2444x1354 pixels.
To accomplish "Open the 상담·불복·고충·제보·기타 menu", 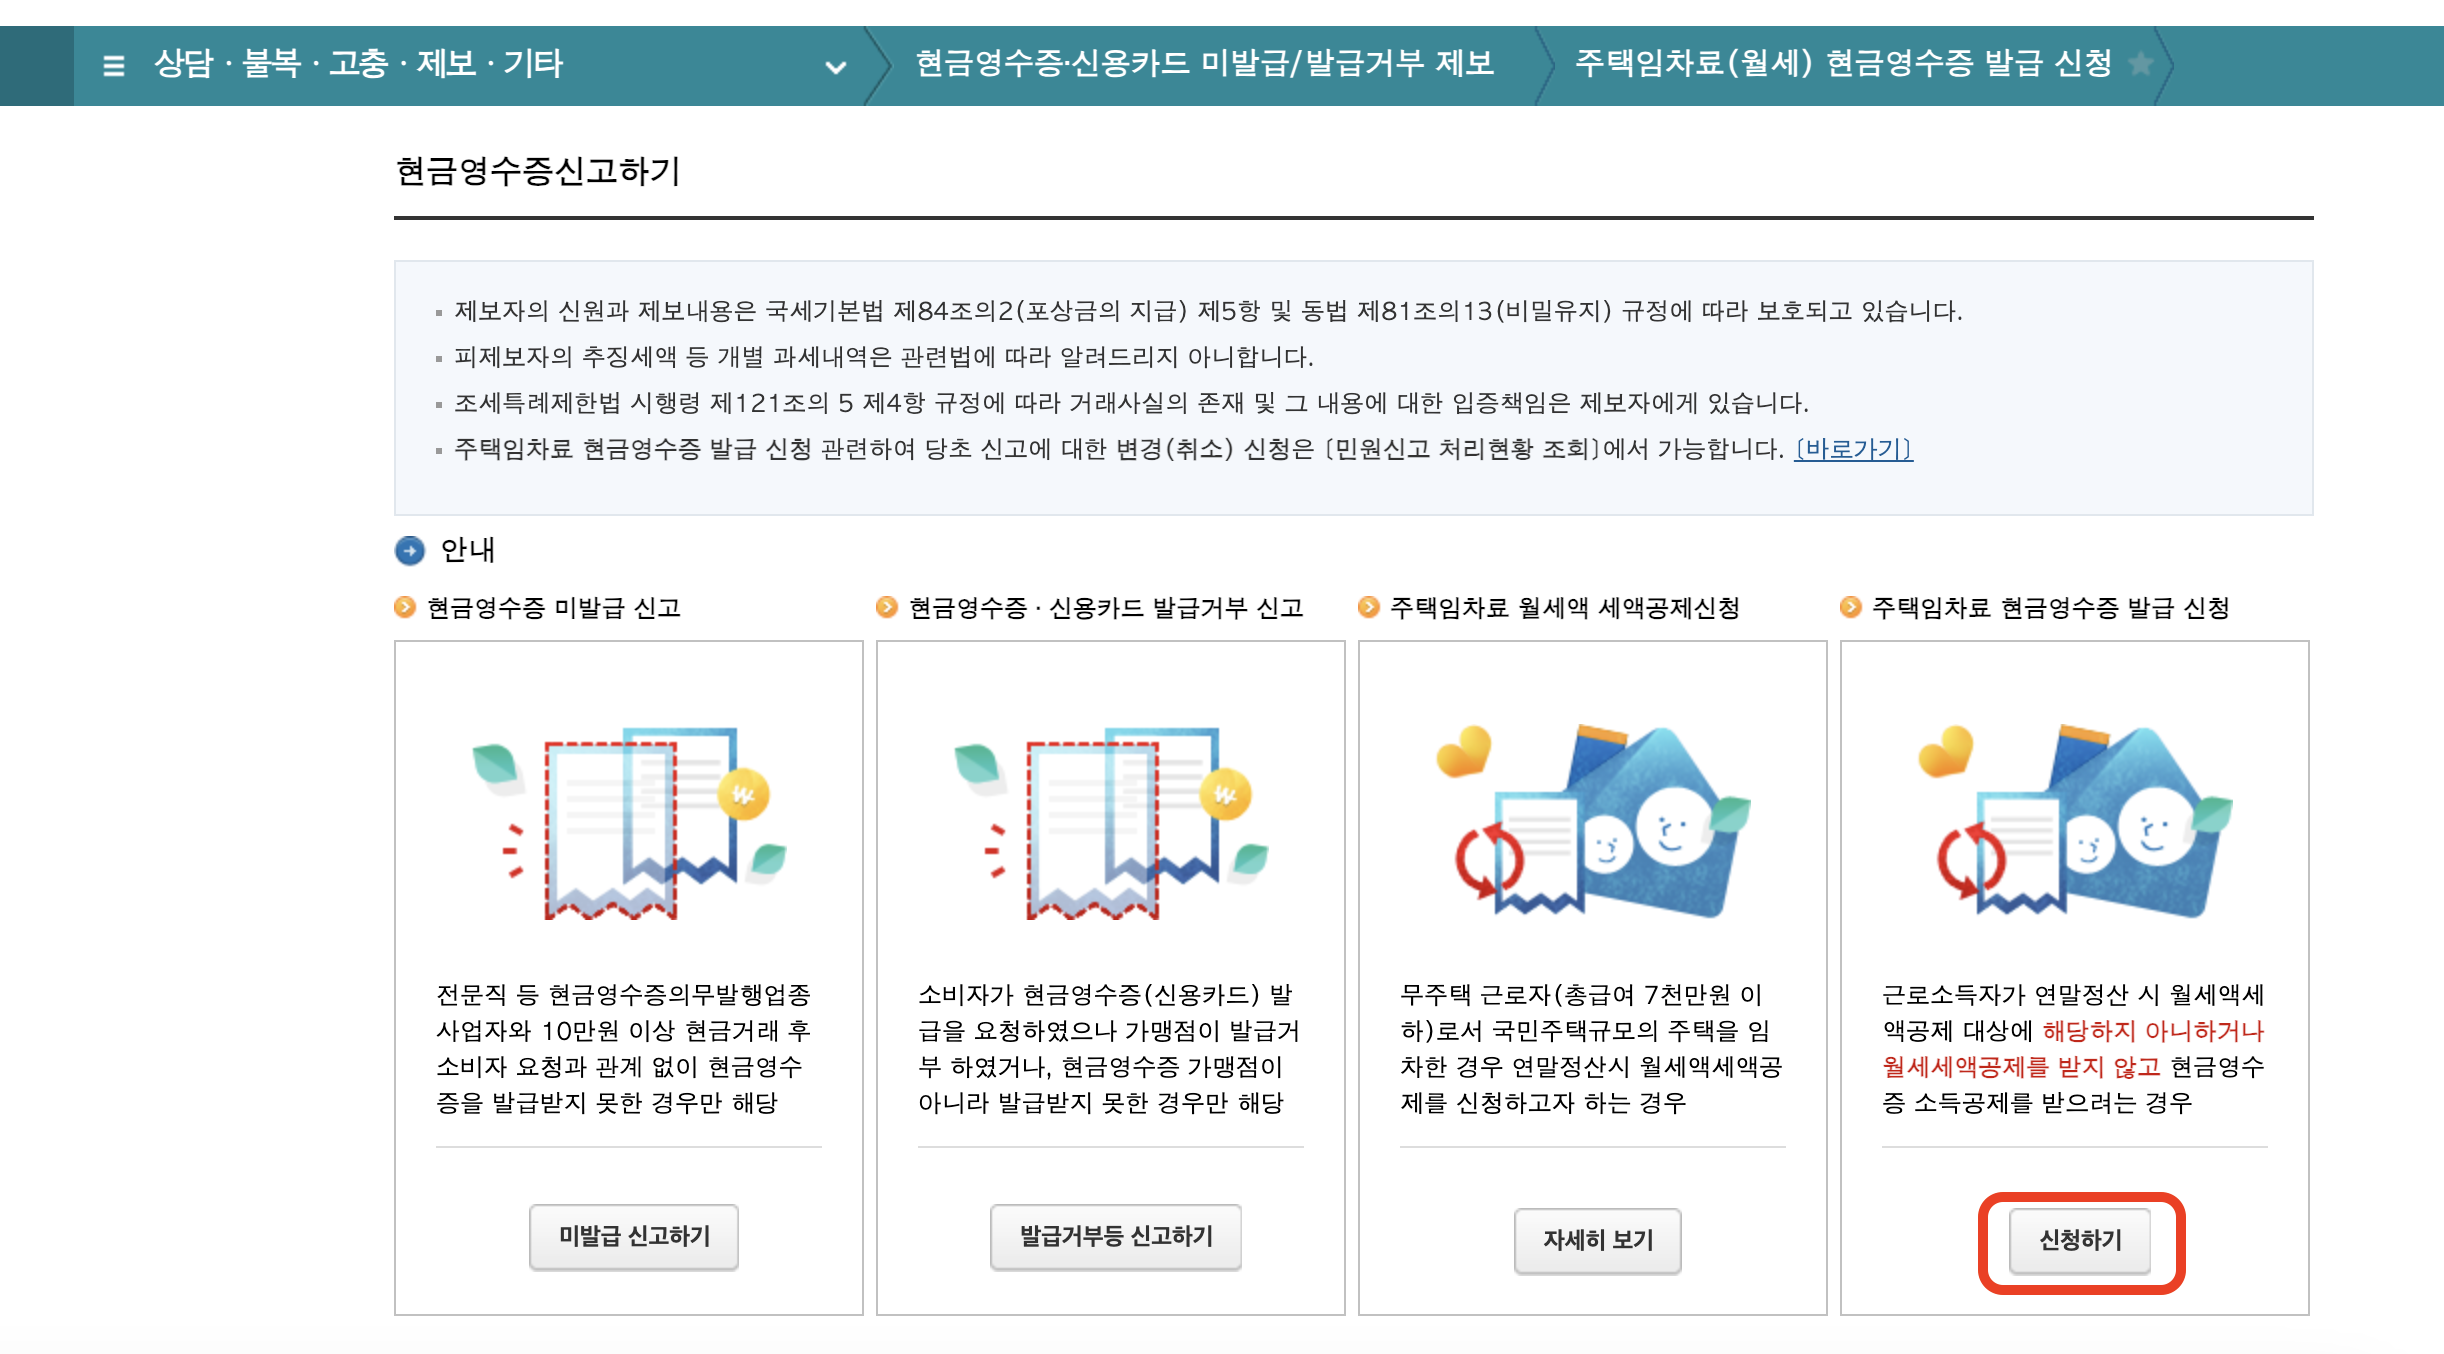I will [x=355, y=63].
